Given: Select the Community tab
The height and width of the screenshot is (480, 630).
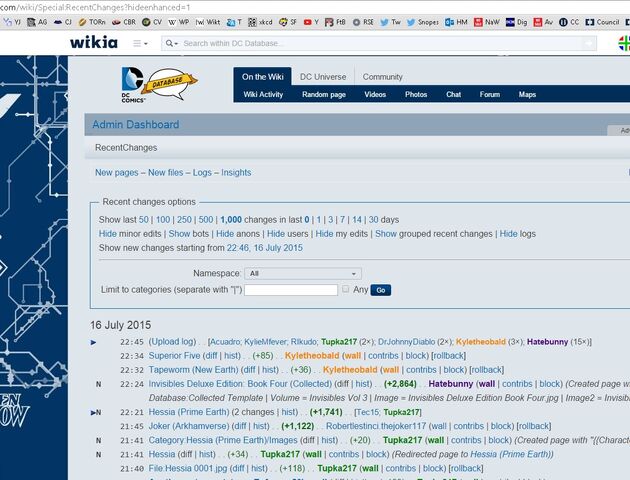Looking at the screenshot, I should click(x=382, y=77).
